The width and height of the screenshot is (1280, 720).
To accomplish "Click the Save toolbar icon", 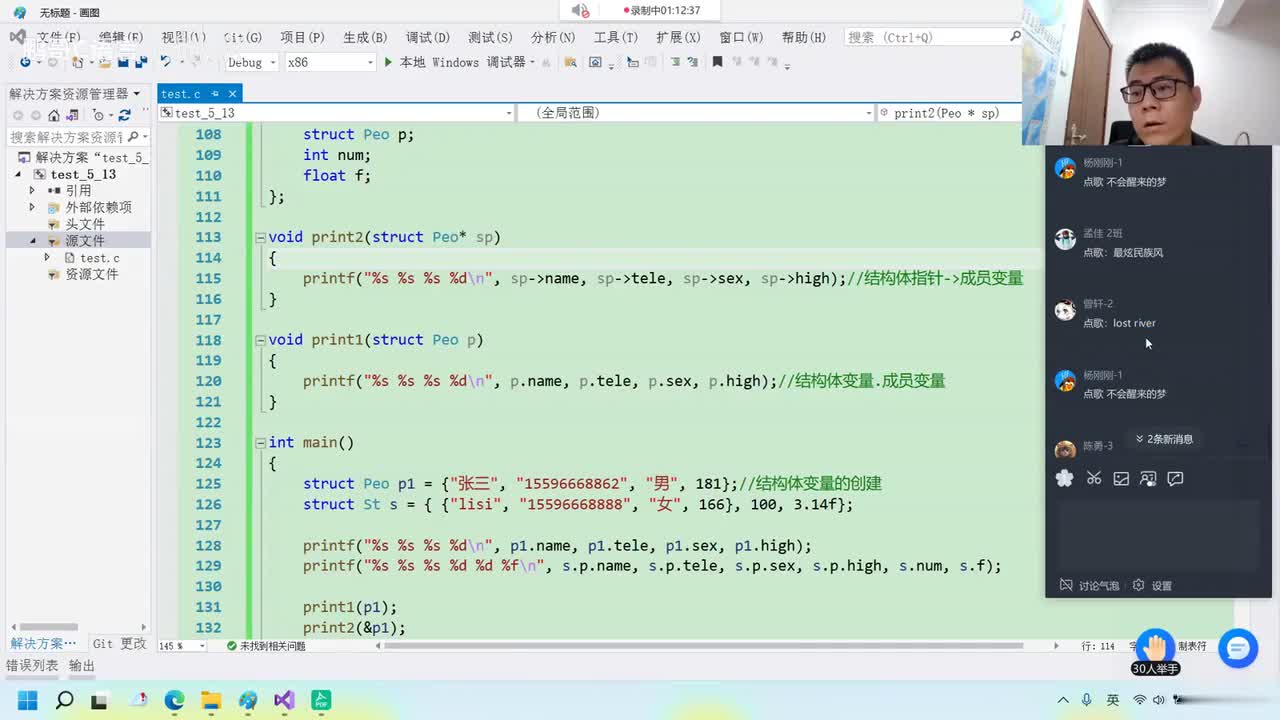I will (124, 62).
